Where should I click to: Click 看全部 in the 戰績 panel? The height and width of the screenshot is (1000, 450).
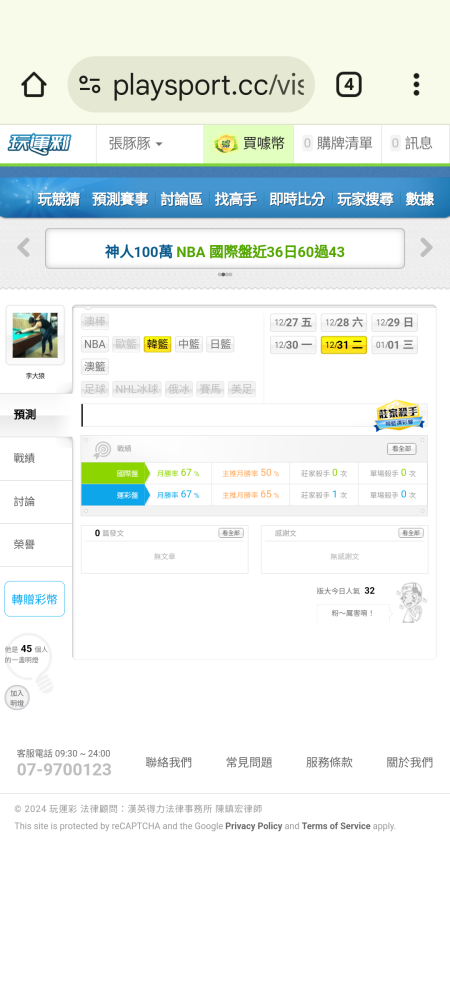point(402,449)
